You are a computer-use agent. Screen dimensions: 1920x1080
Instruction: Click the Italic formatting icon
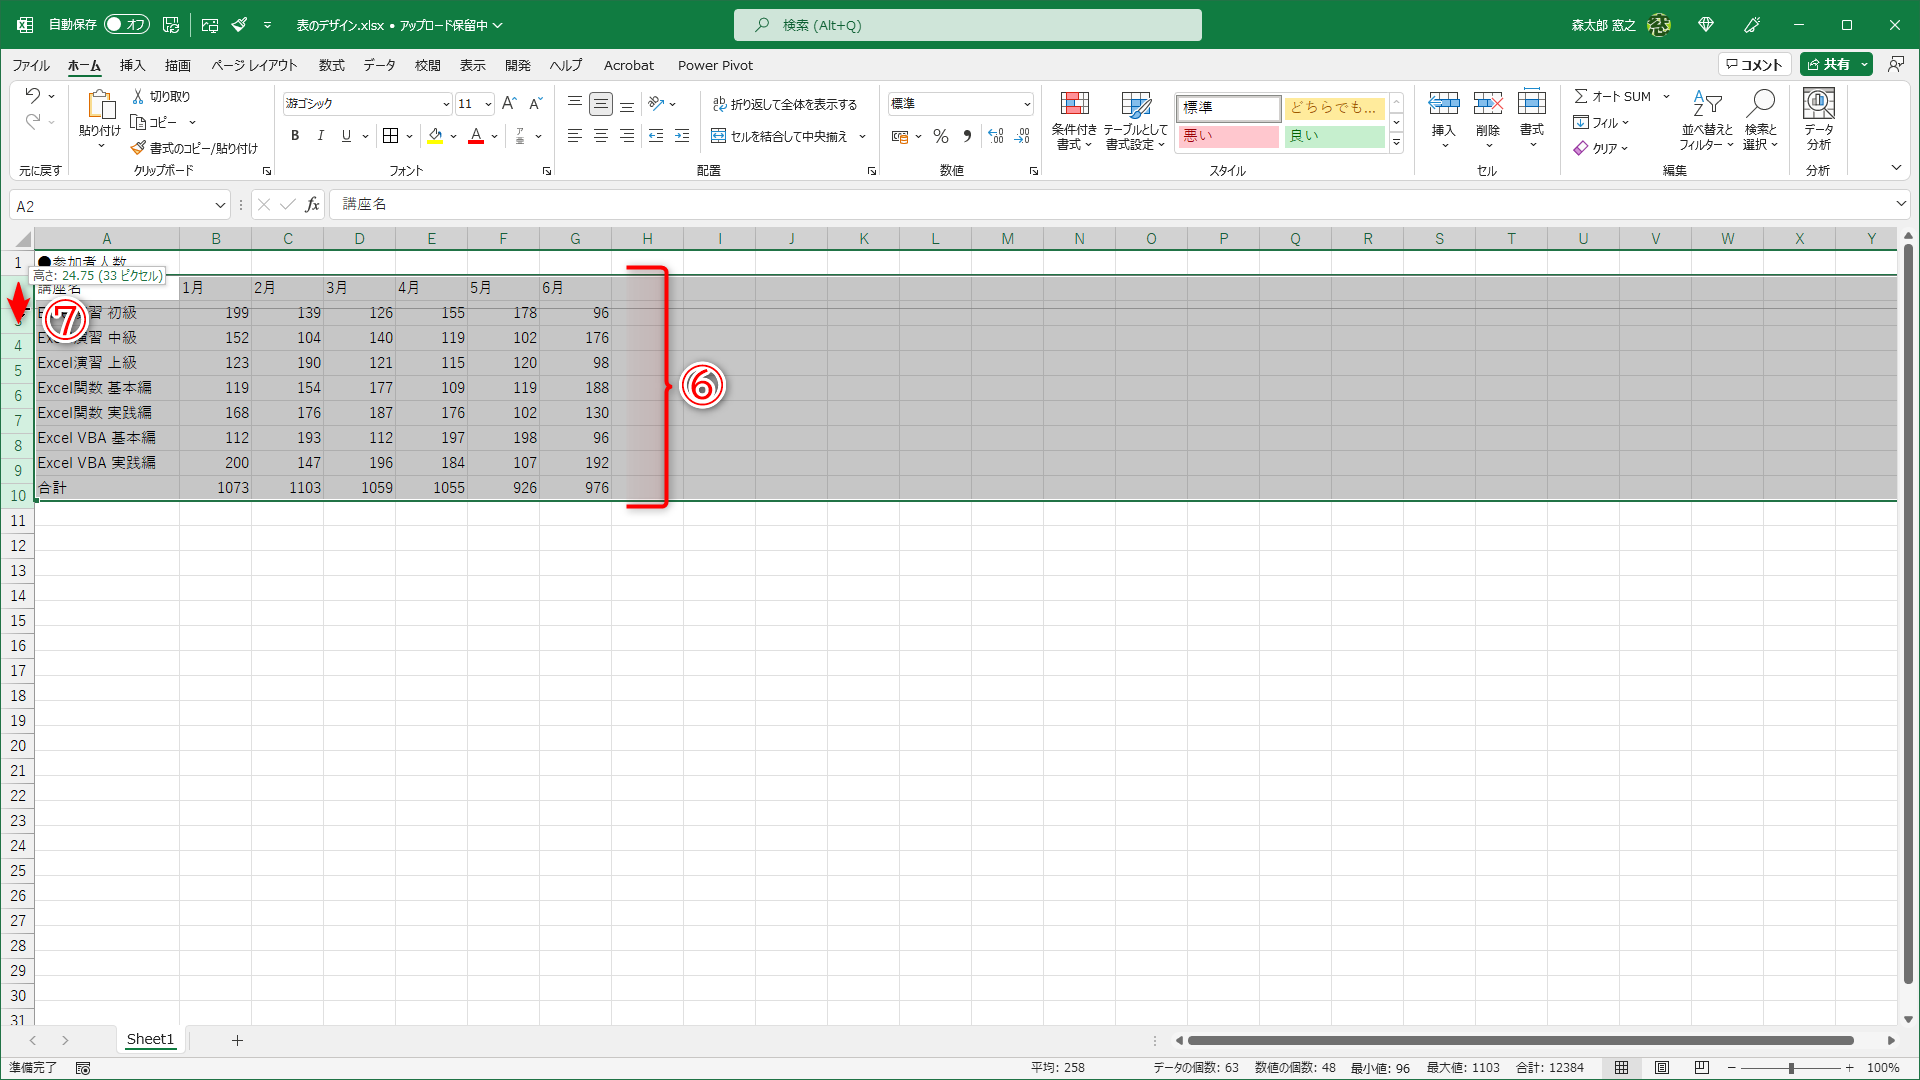[x=320, y=136]
